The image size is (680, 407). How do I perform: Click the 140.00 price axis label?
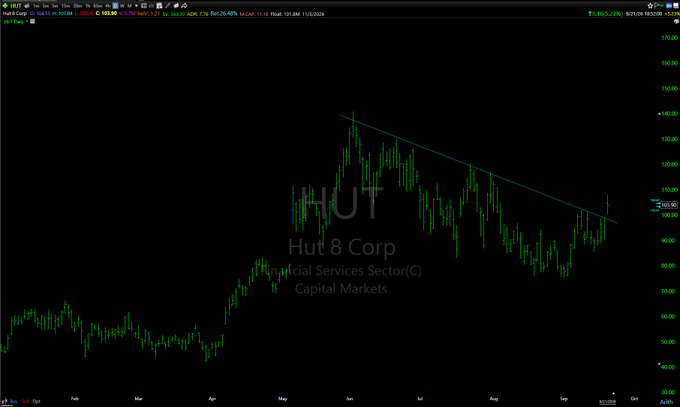tap(670, 114)
